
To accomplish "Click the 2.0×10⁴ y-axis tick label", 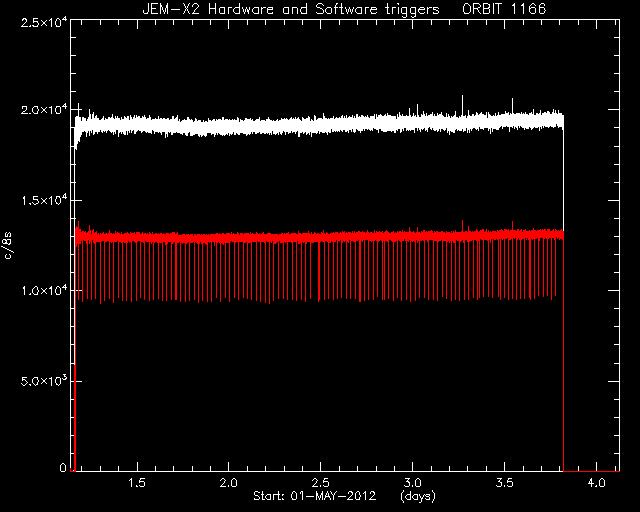I will [x=44, y=110].
